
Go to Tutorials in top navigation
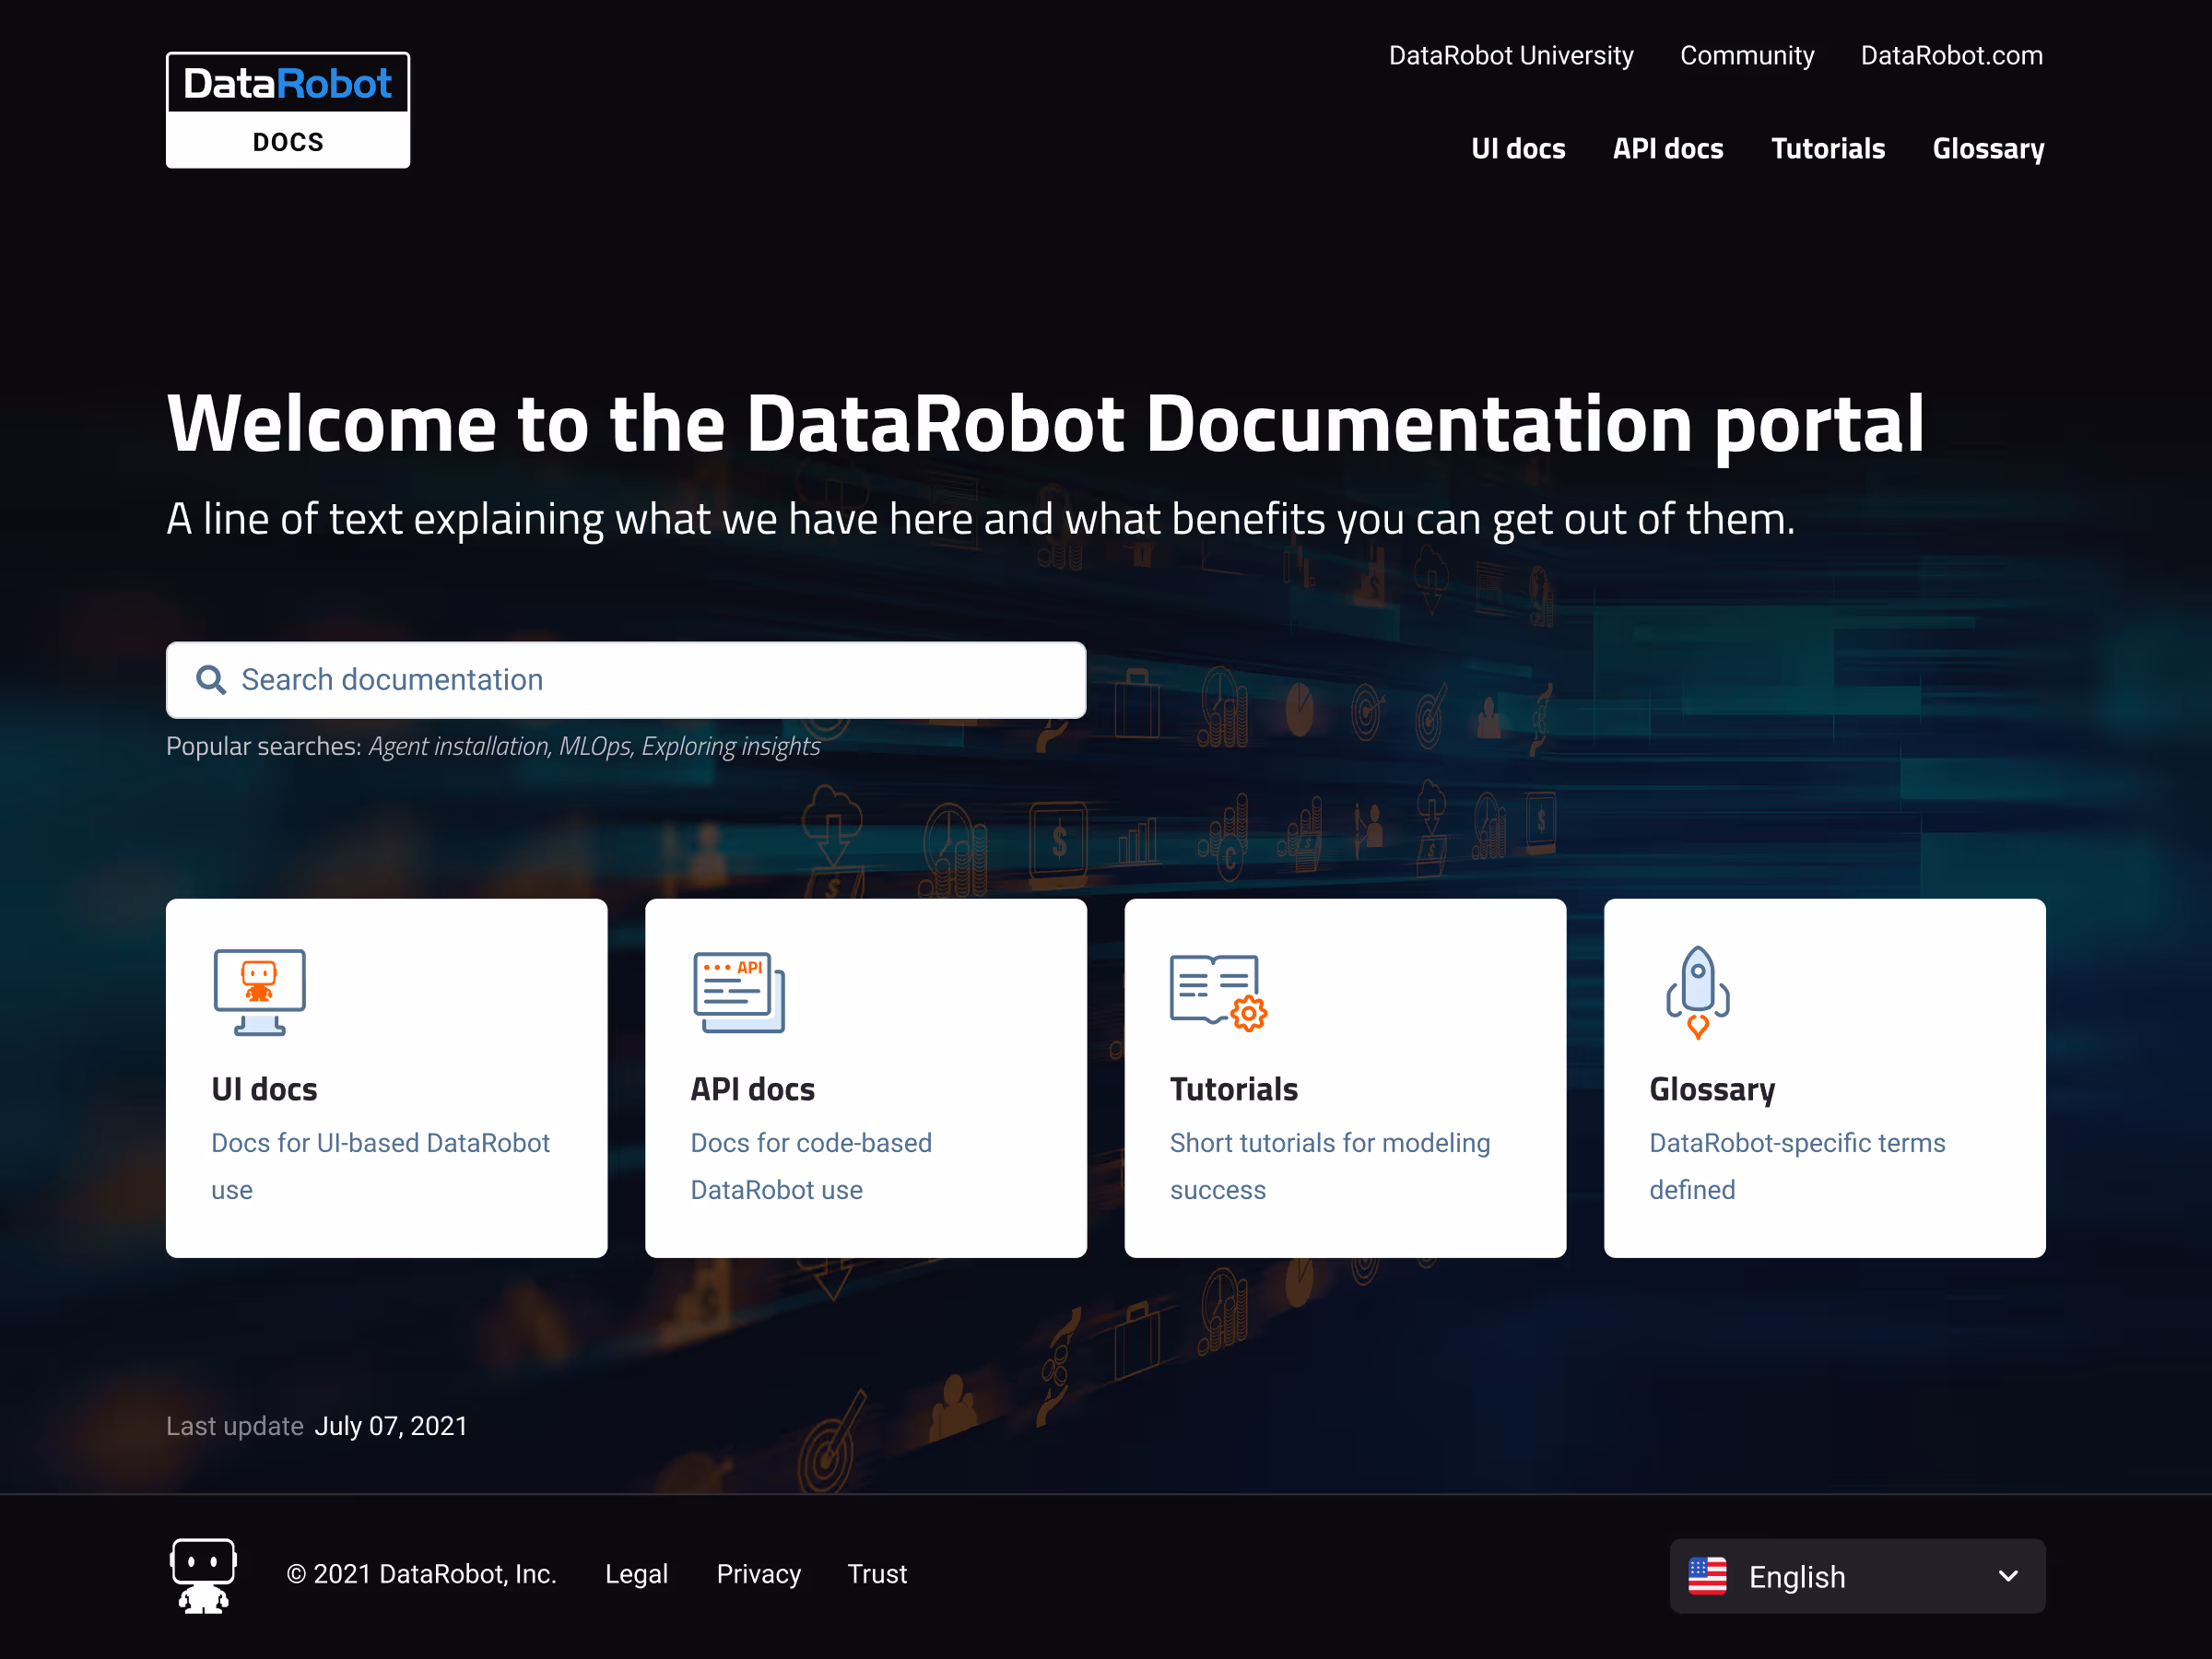[x=1828, y=149]
